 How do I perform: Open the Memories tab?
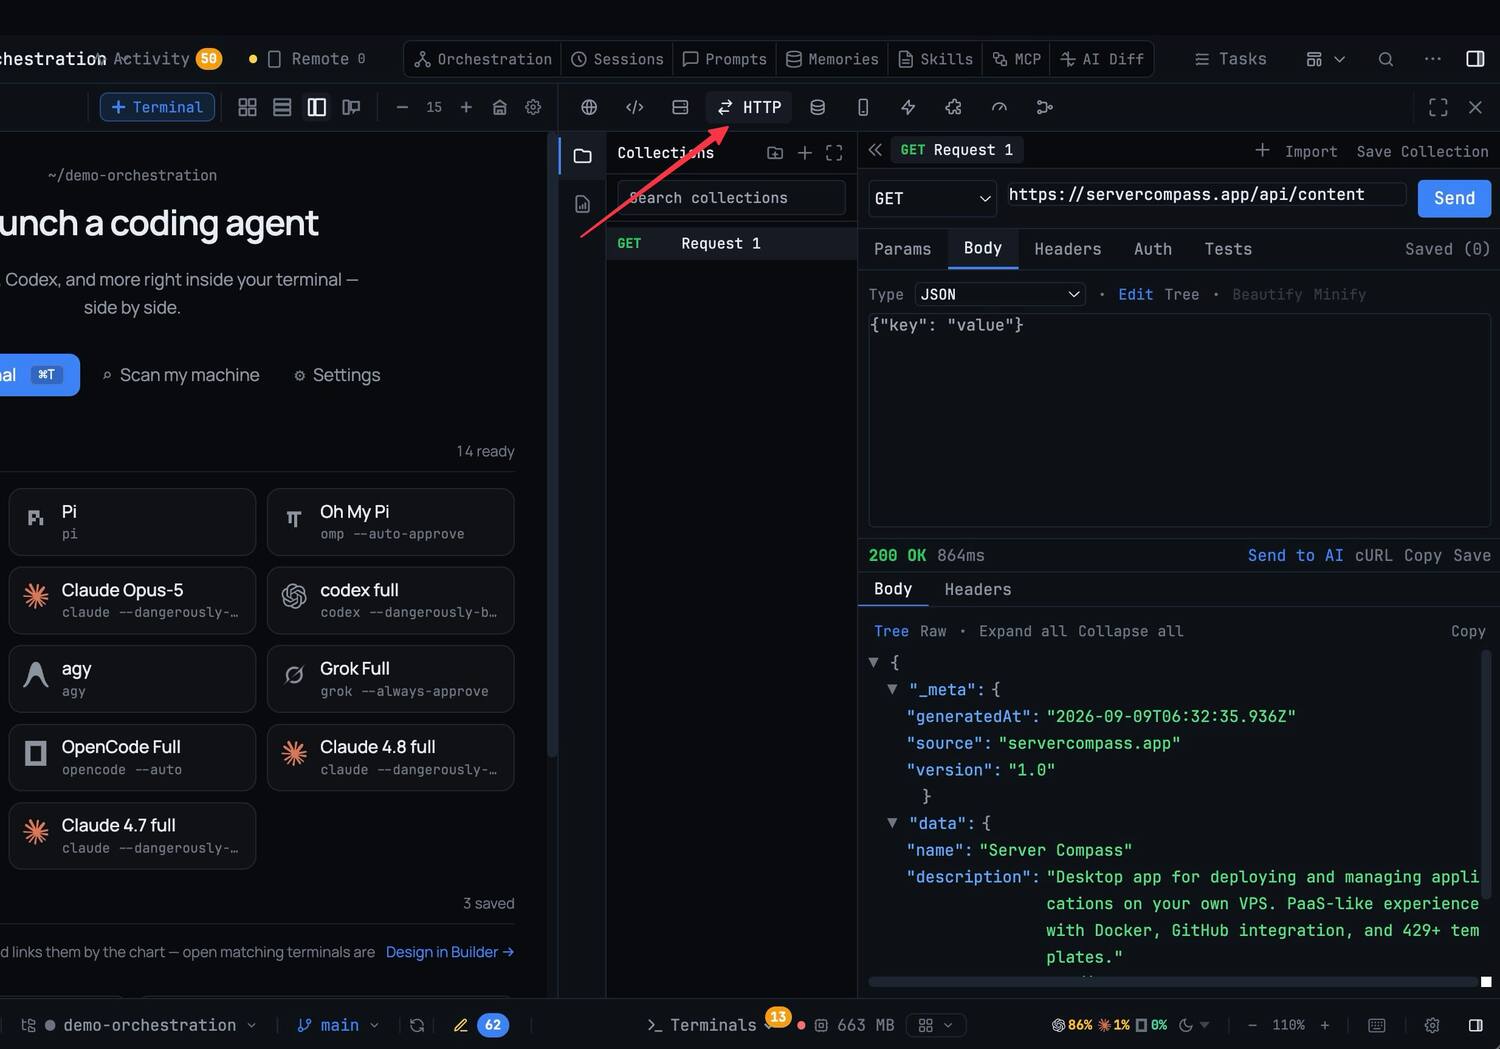832,59
